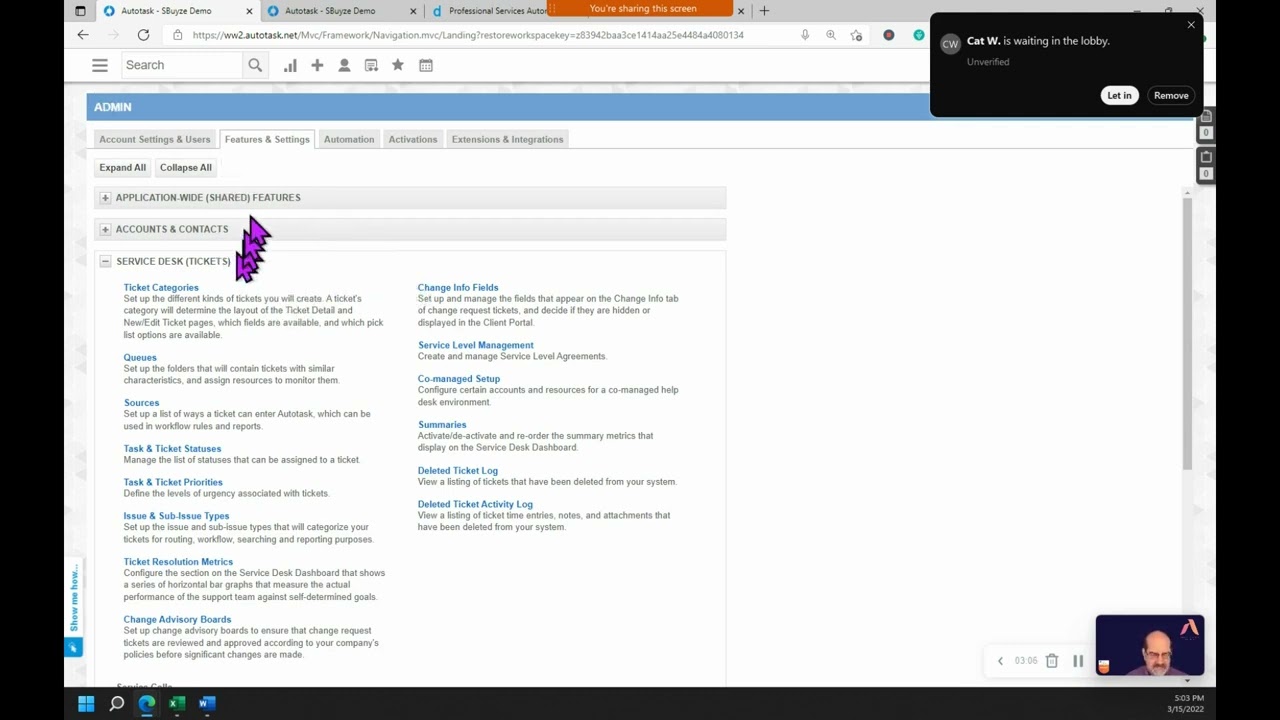
Task: Open Windows Start menu
Action: click(86, 704)
